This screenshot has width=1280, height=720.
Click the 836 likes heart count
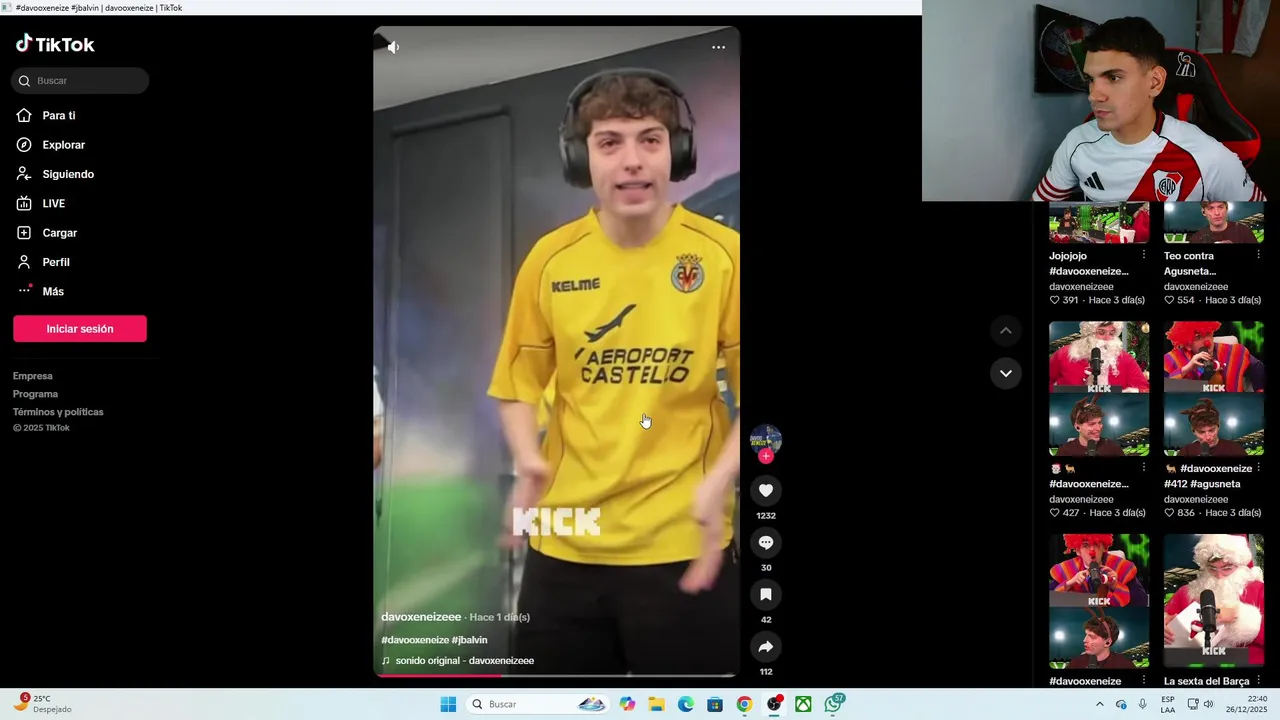coord(1180,513)
